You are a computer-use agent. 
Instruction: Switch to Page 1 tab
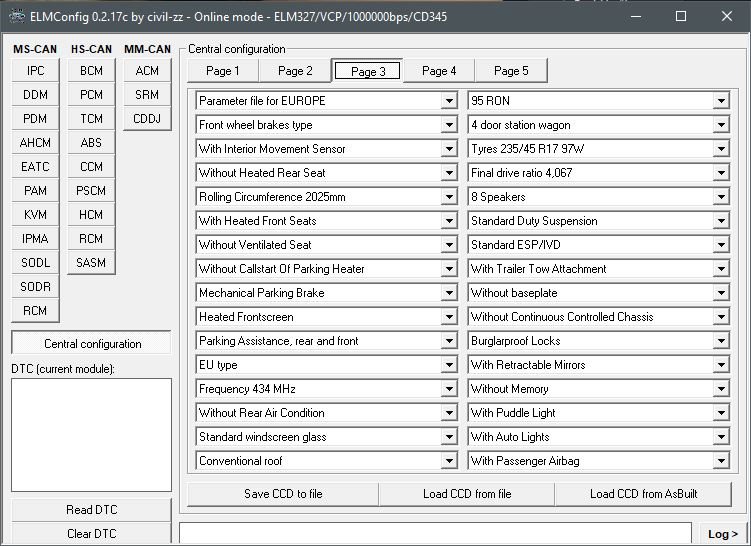[222, 71]
